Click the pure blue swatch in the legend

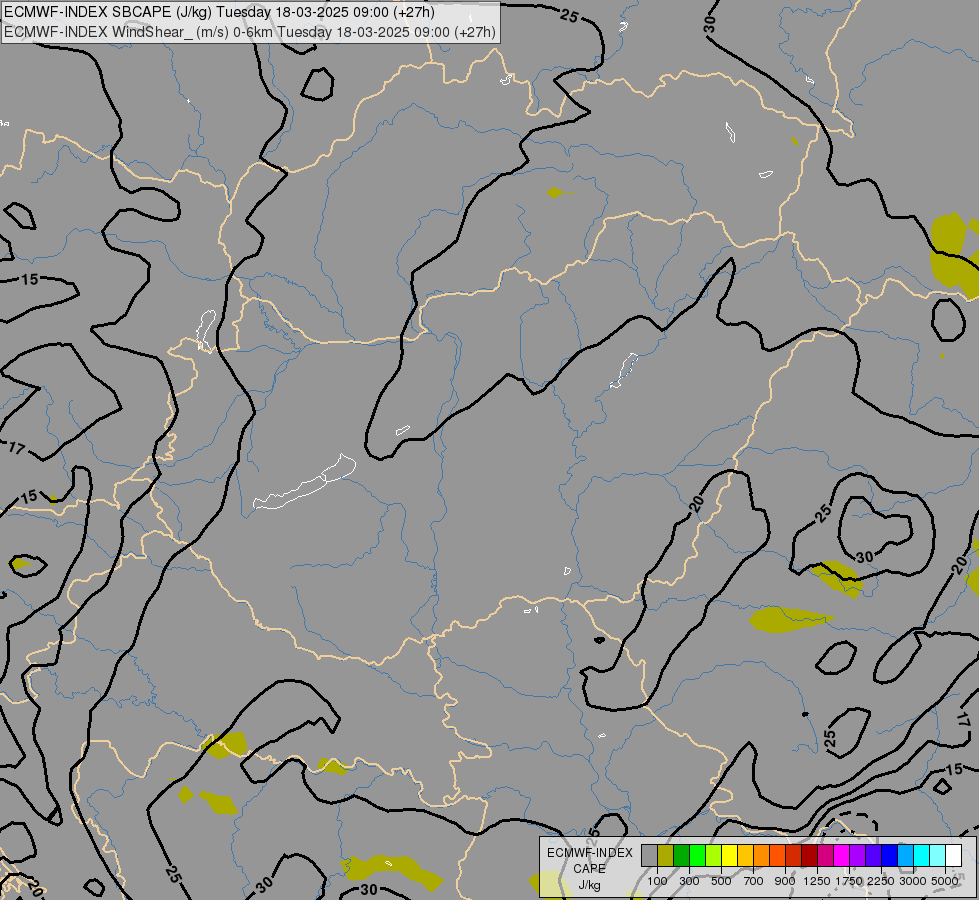point(889,856)
